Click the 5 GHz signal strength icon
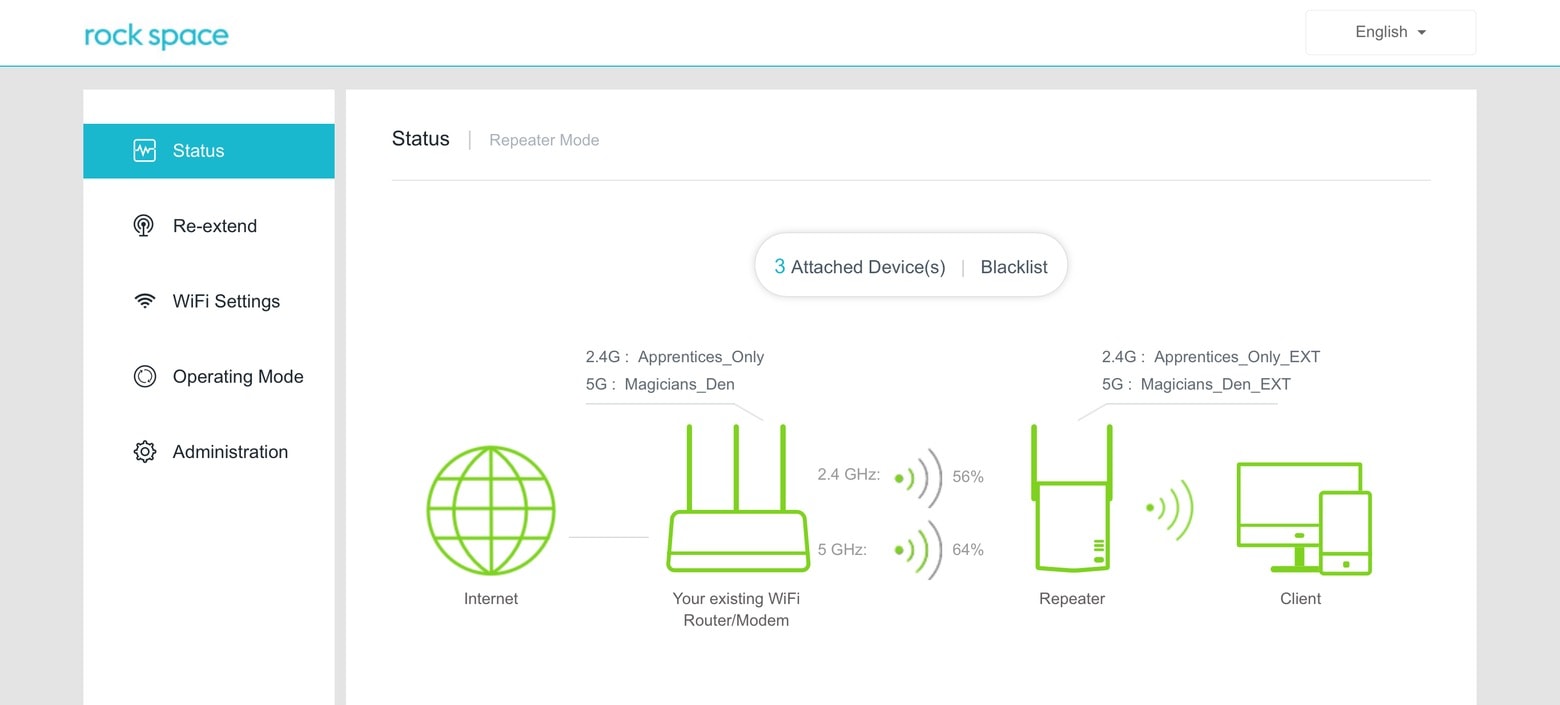 click(918, 549)
